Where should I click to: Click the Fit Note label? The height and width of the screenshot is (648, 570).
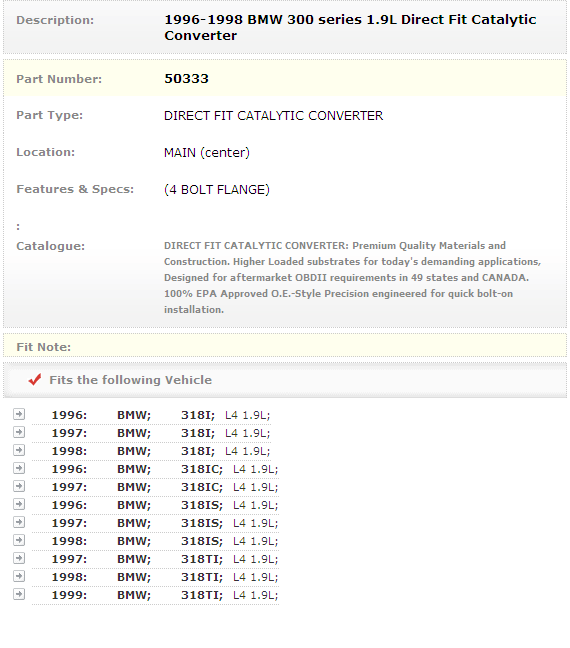pos(43,347)
